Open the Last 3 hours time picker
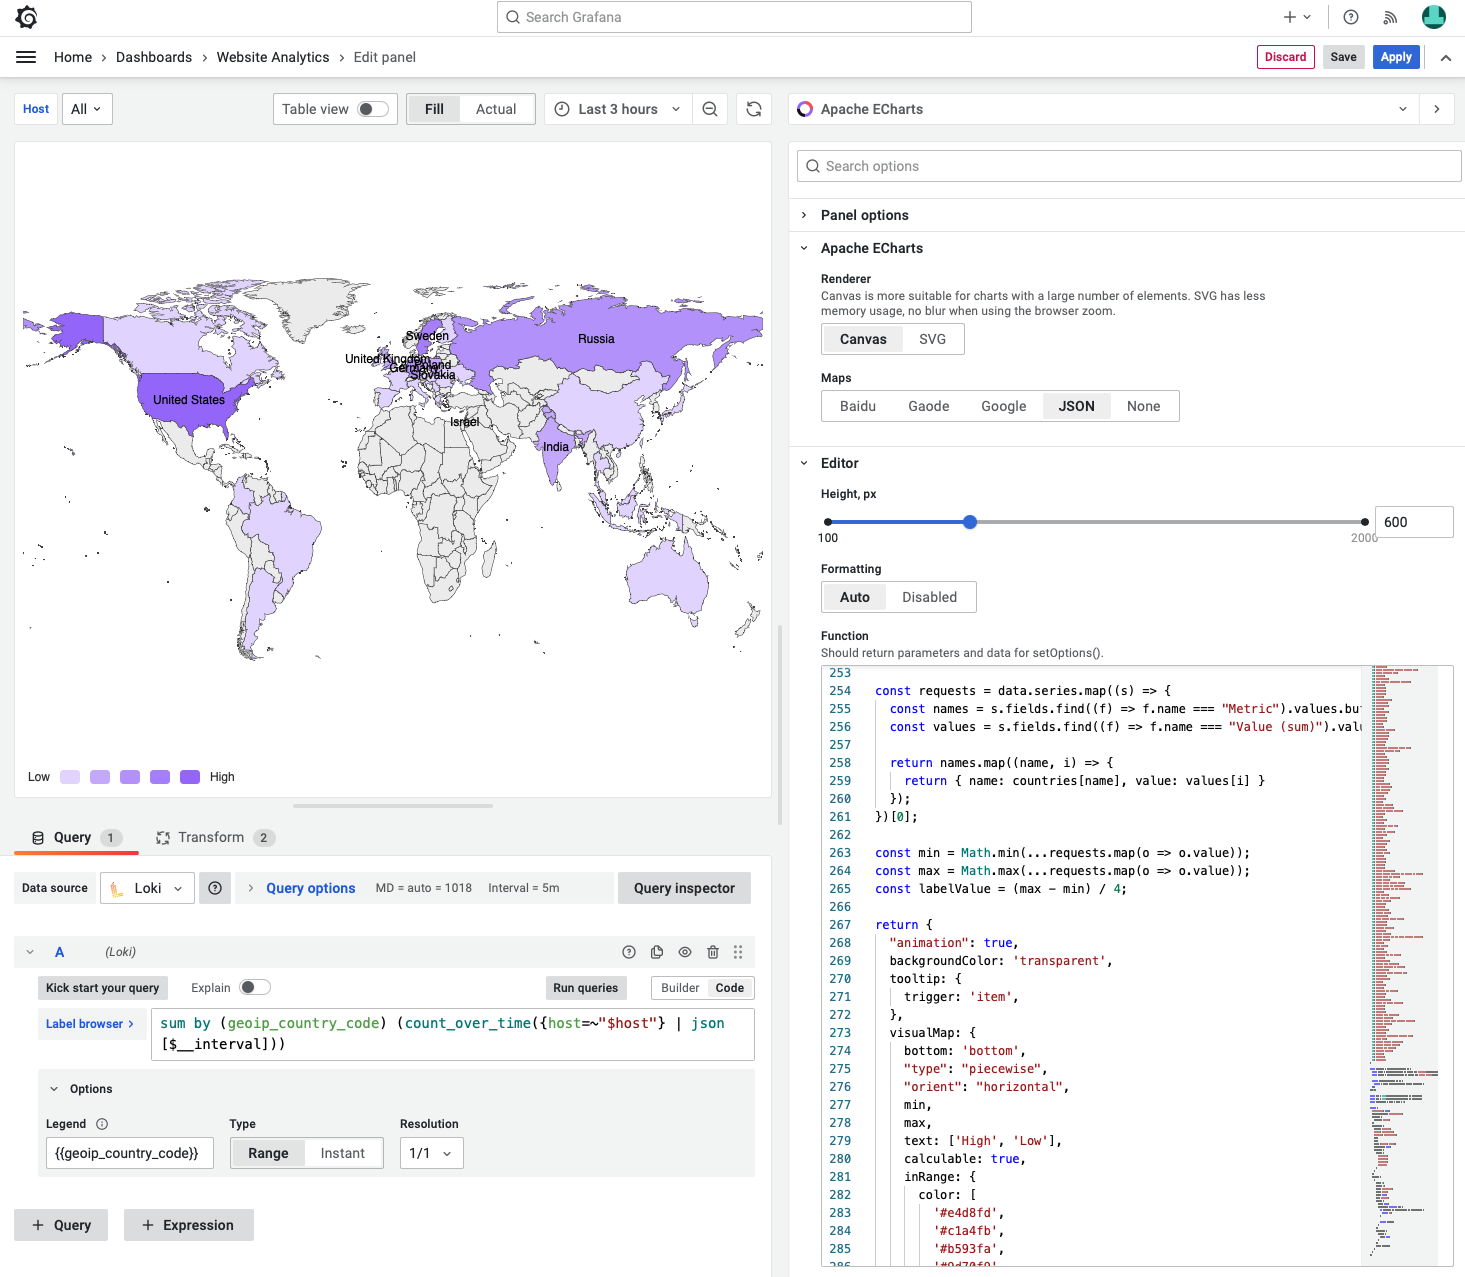The width and height of the screenshot is (1465, 1277). (x=617, y=109)
